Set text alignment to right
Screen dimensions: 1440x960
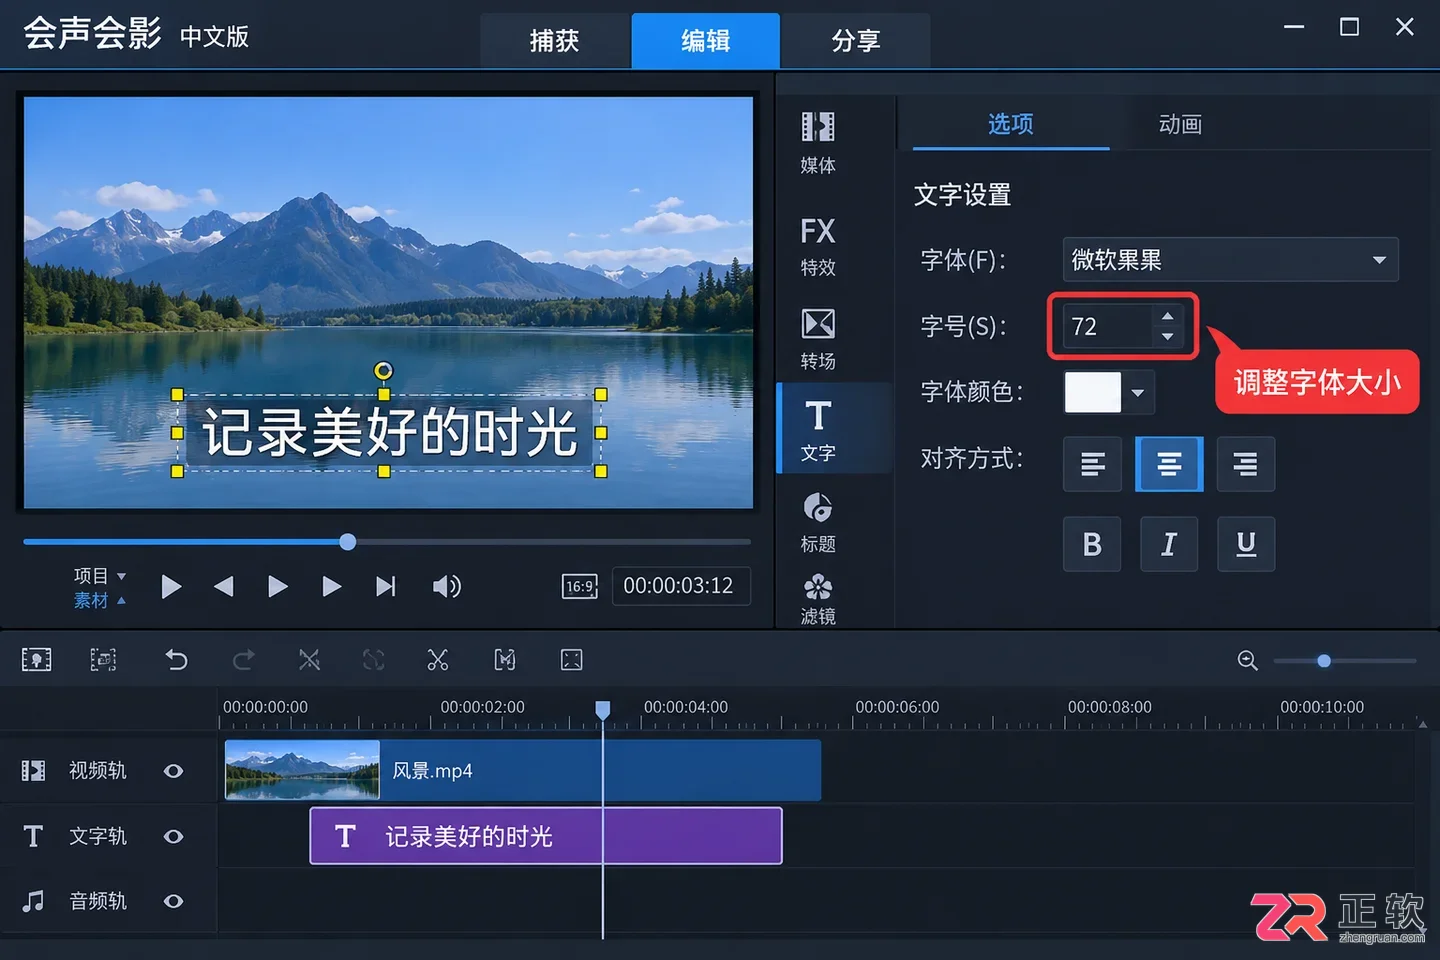point(1246,464)
